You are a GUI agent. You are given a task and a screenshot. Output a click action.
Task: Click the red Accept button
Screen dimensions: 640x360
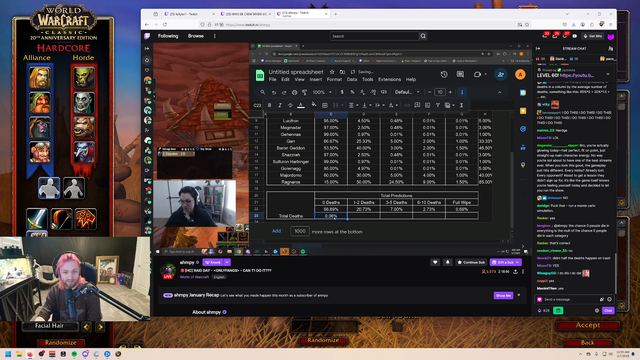click(x=588, y=325)
